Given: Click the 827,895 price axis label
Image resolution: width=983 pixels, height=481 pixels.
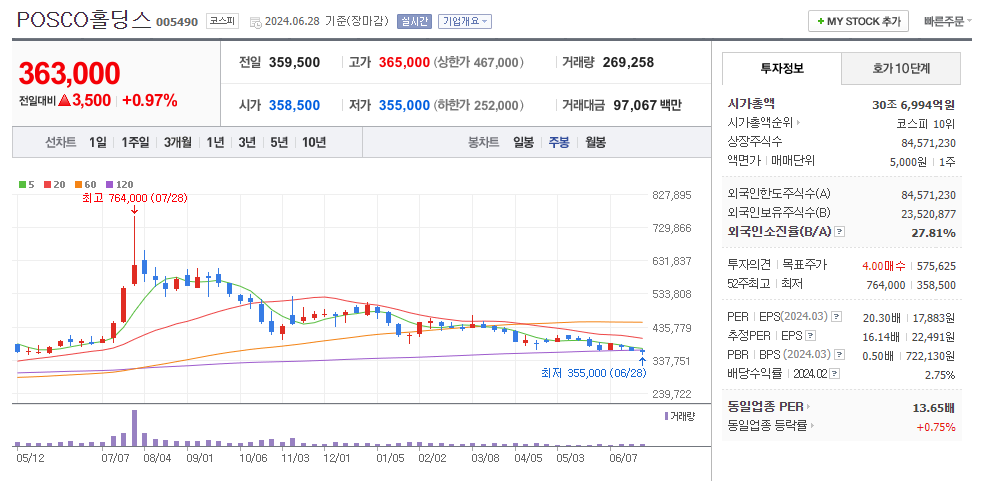Looking at the screenshot, I should (x=672, y=195).
